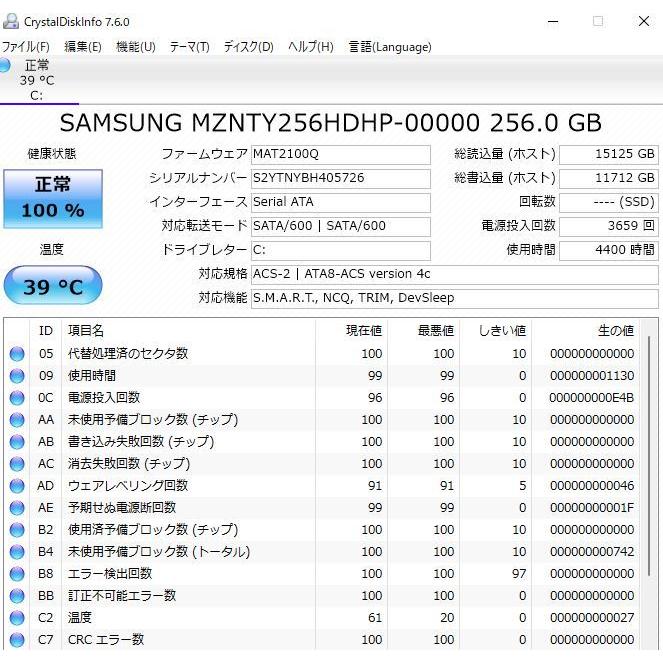Click status orb of row B2 使用済予備ブロック数
This screenshot has height=663, width=663.
pyautogui.click(x=17, y=529)
